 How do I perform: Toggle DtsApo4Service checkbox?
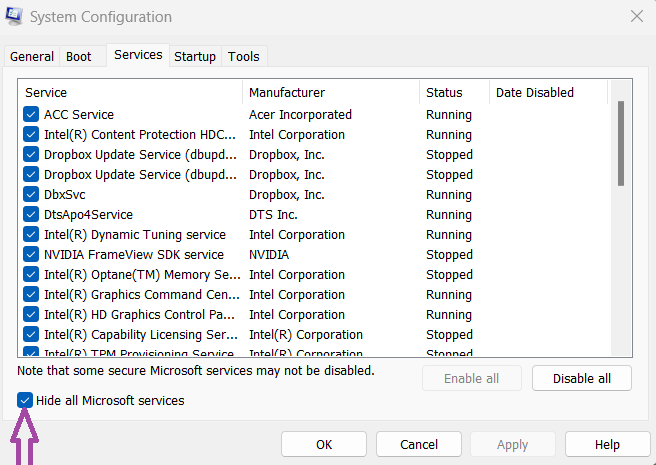(31, 215)
